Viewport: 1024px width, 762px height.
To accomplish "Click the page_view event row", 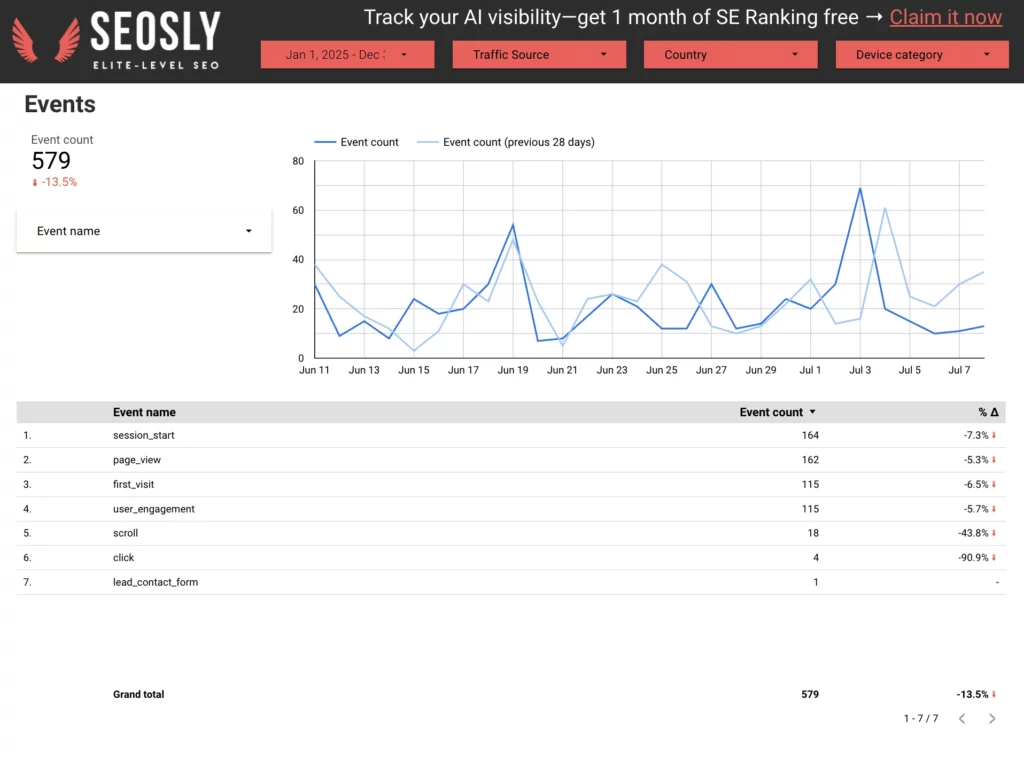I will (511, 460).
